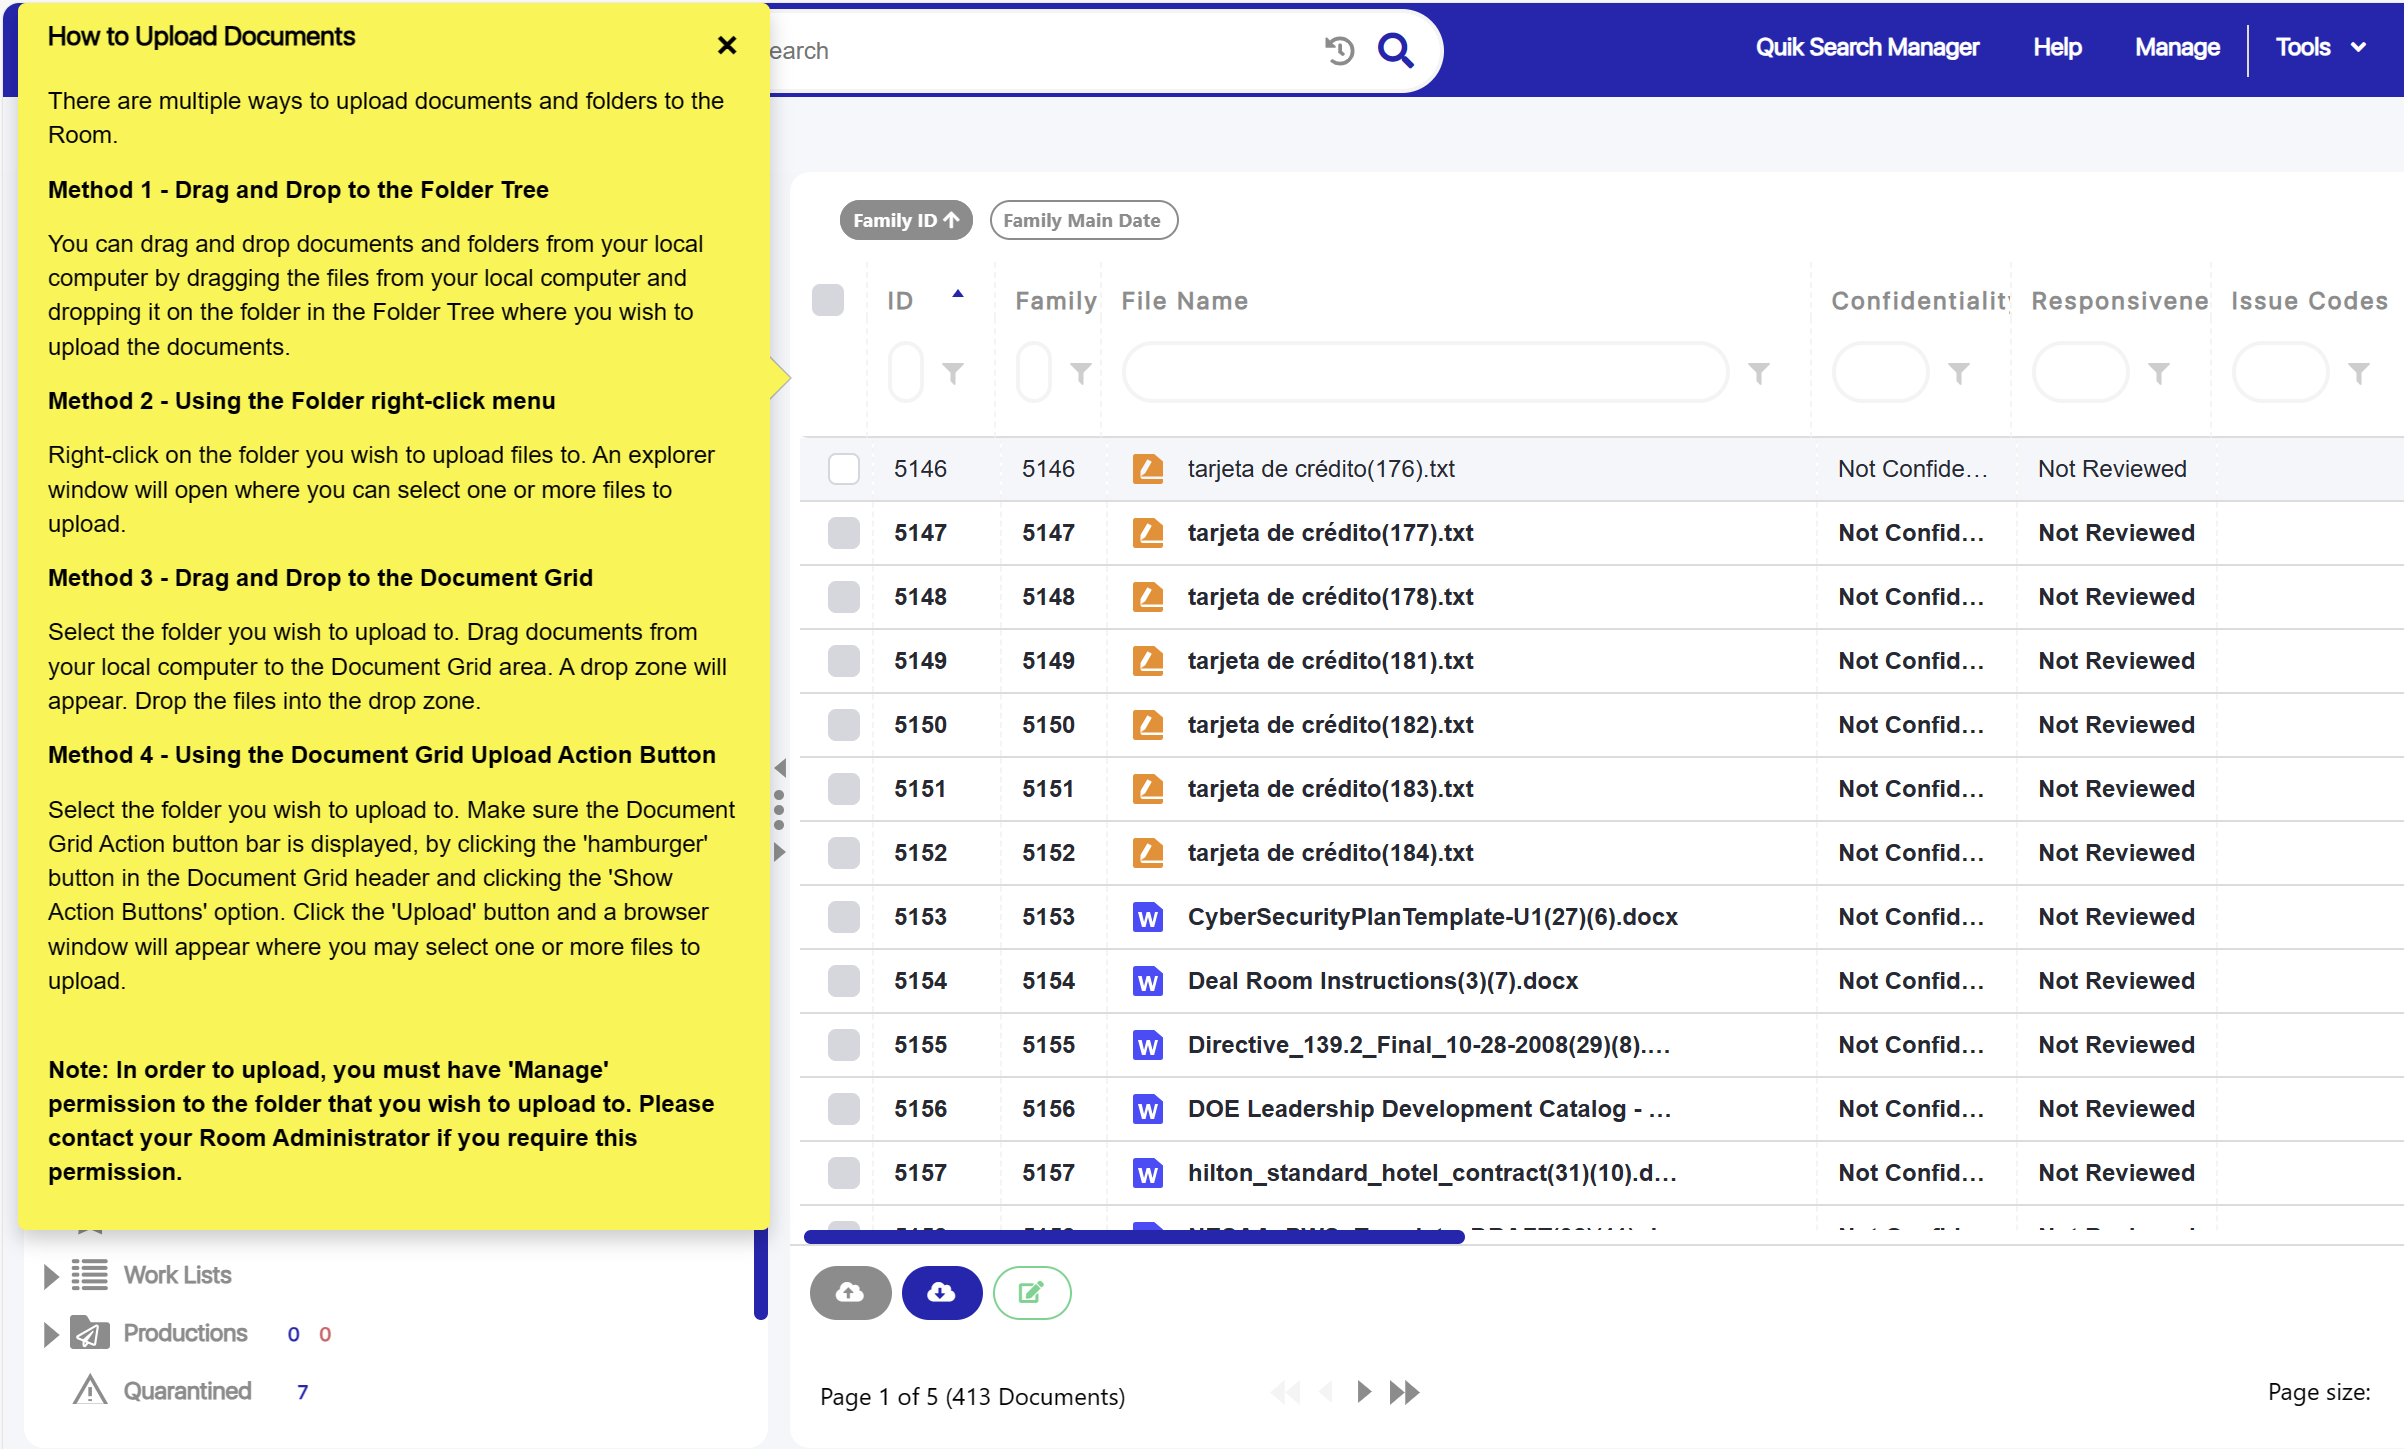2404x1449 pixels.
Task: Sort by the Responsiveness column header
Action: coord(2119,301)
